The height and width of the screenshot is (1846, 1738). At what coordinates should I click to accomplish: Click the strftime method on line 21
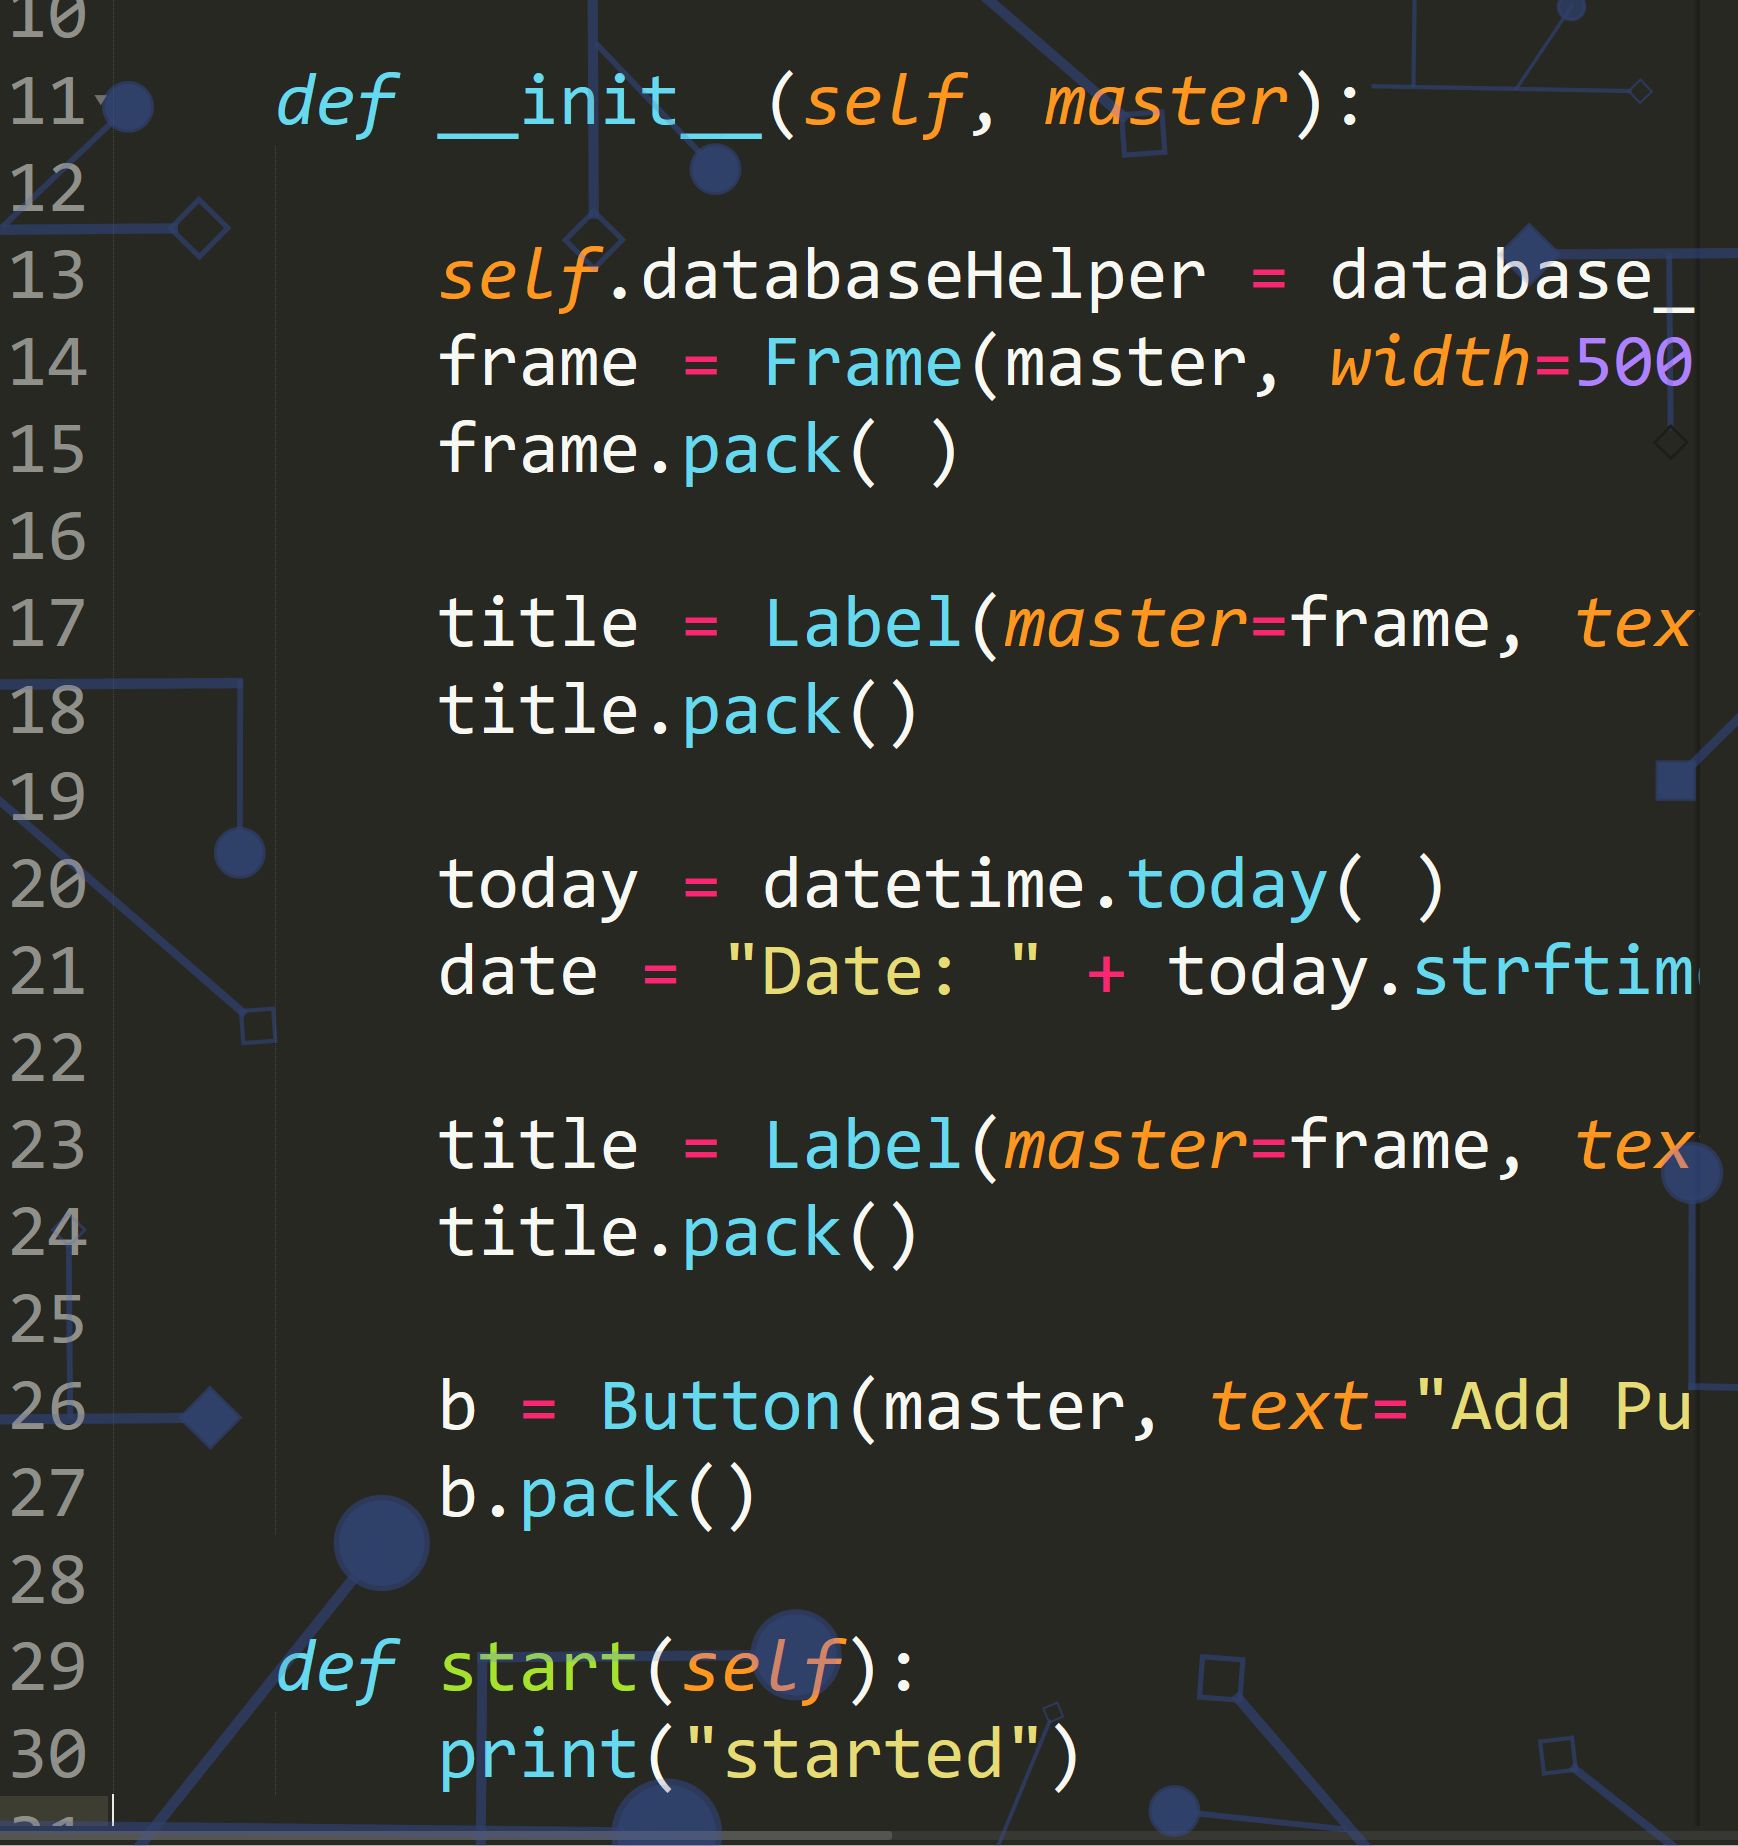tap(1553, 972)
